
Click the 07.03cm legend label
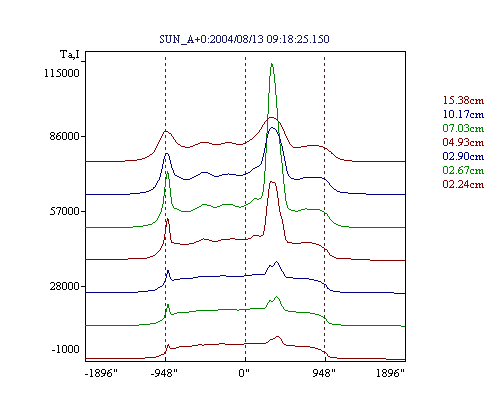pos(463,128)
